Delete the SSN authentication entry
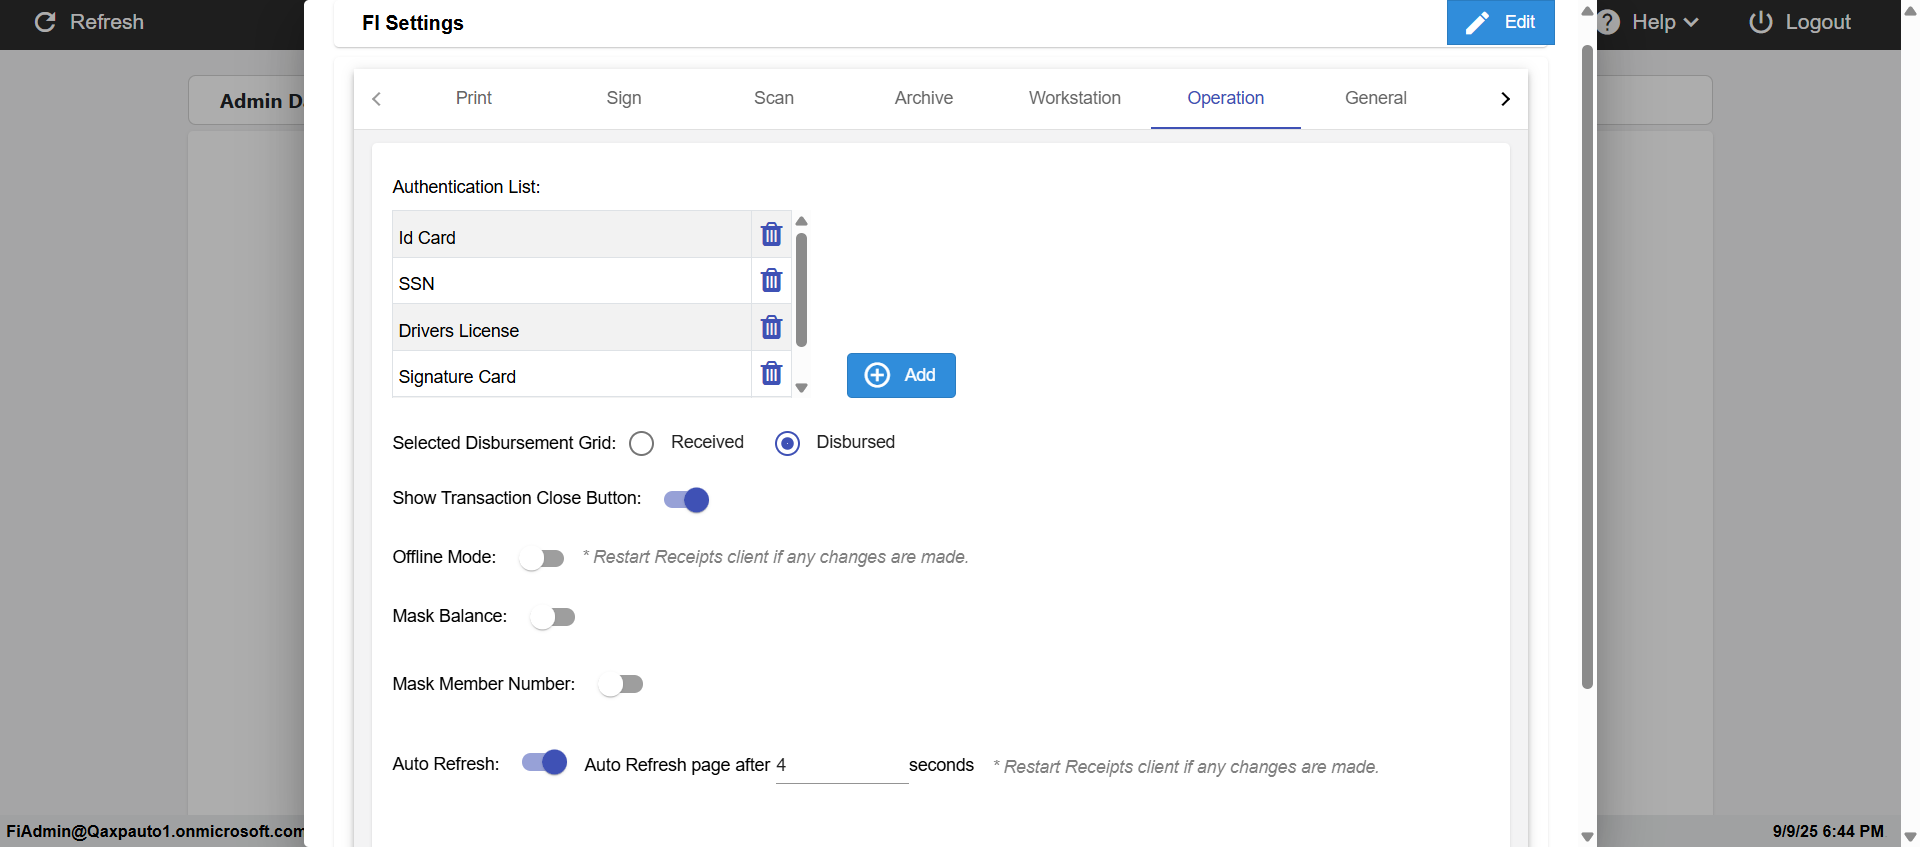This screenshot has height=847, width=1920. [771, 281]
